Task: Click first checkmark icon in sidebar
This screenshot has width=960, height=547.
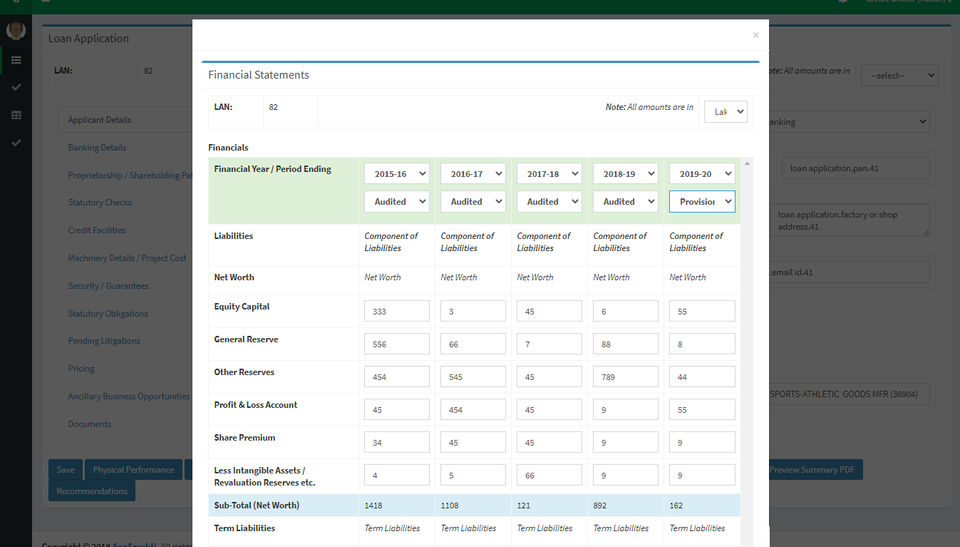Action: point(17,88)
